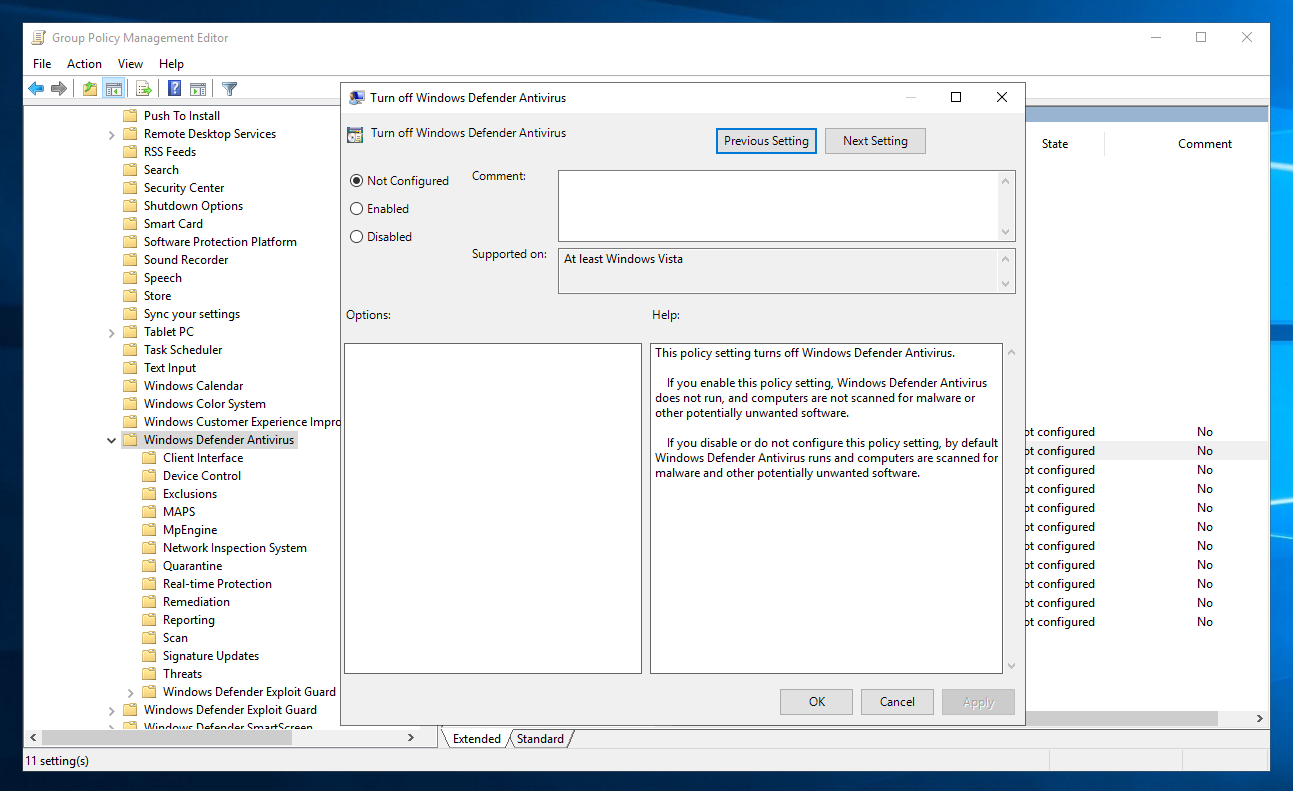This screenshot has height=791, width=1293.
Task: Click the Cancel button
Action: (x=897, y=702)
